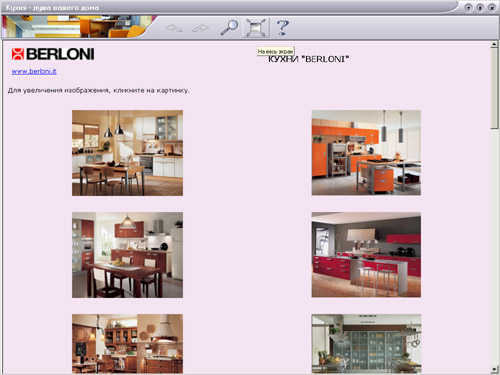Enlarge the dark wood dining kitchen thumbnail
Screen dimensions: 500x375
pyautogui.click(x=127, y=255)
